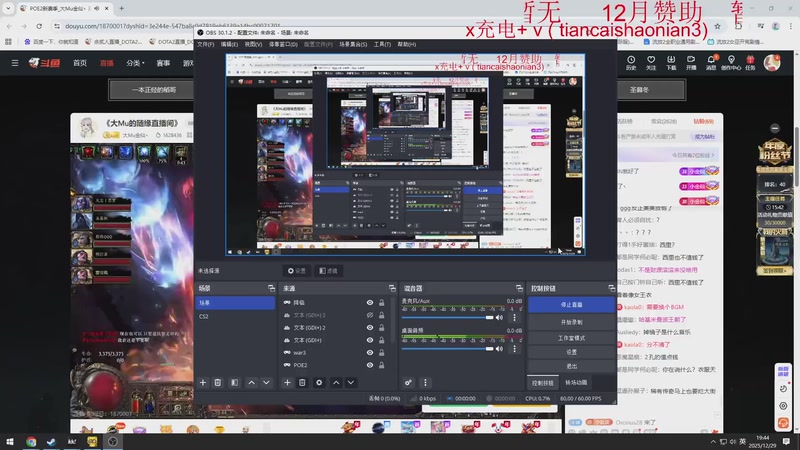Viewport: 800px width, 450px height.
Task: Undock the sources panel
Action: tap(392, 288)
